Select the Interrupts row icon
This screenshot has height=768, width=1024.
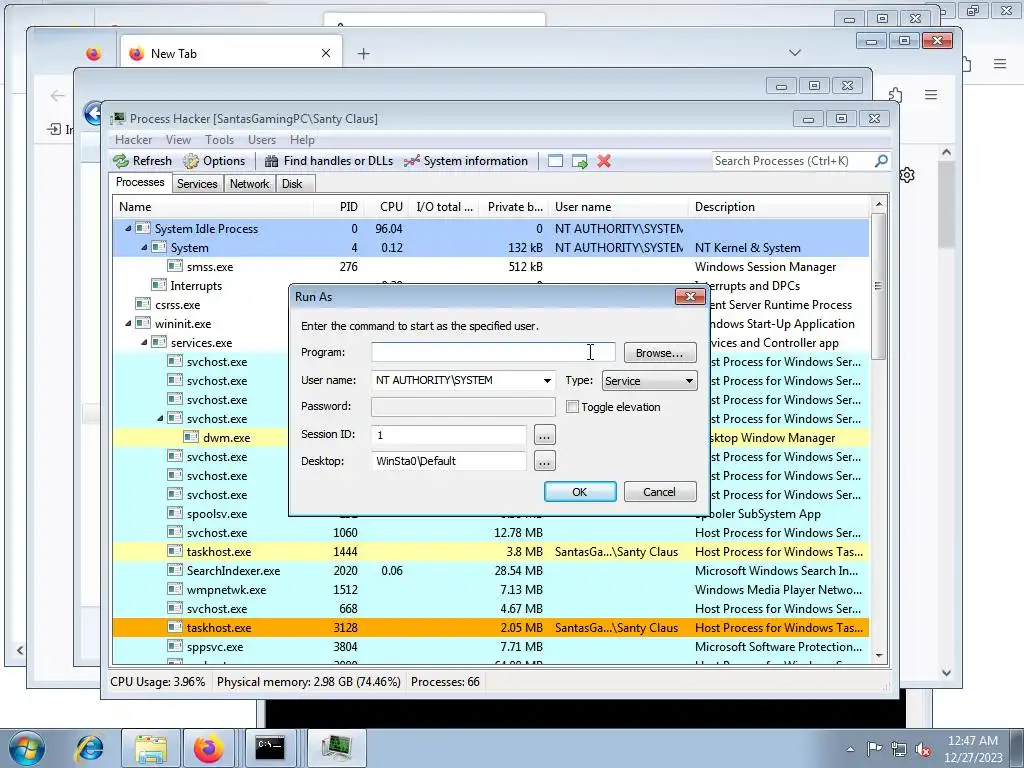coord(159,285)
